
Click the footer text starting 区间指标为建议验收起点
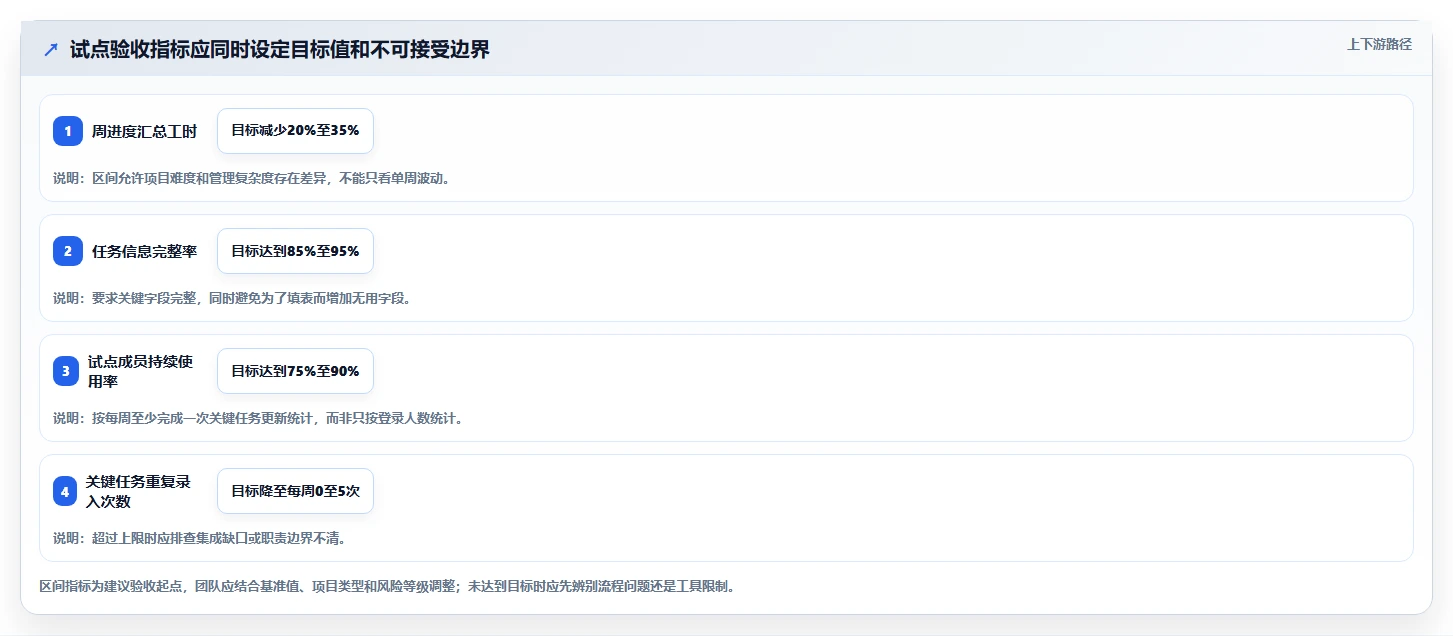pos(387,586)
